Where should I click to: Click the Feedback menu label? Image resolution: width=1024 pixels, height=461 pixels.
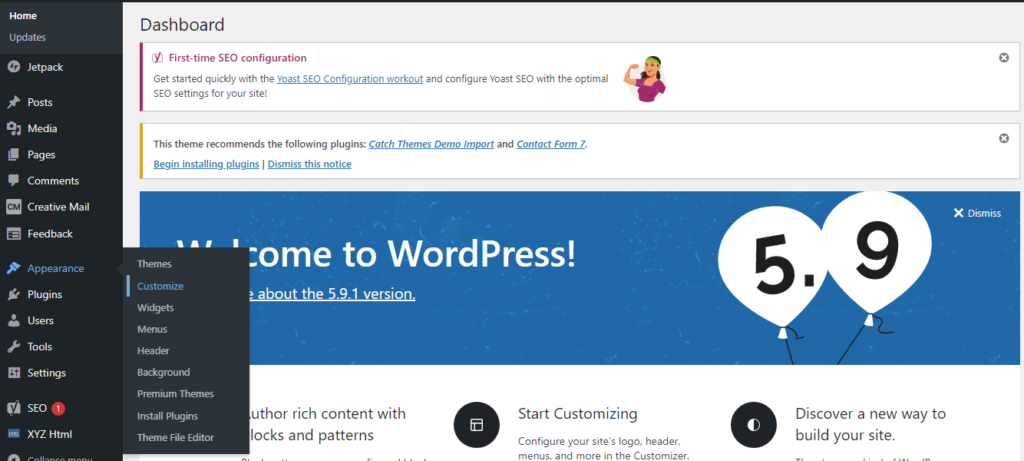pyautogui.click(x=50, y=234)
